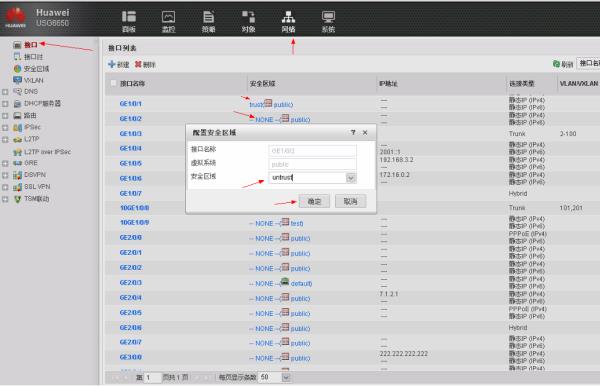Open the GE2/0/3 interface link
The height and width of the screenshot is (386, 600).
[130, 283]
